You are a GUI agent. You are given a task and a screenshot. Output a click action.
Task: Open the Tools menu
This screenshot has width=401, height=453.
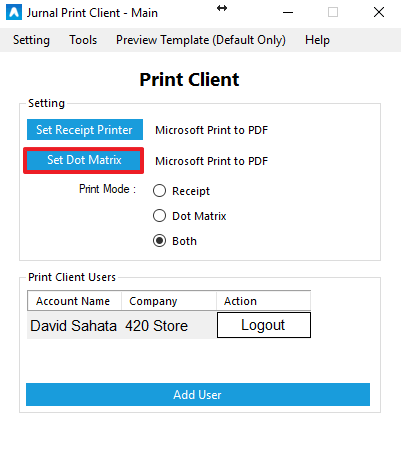point(83,40)
